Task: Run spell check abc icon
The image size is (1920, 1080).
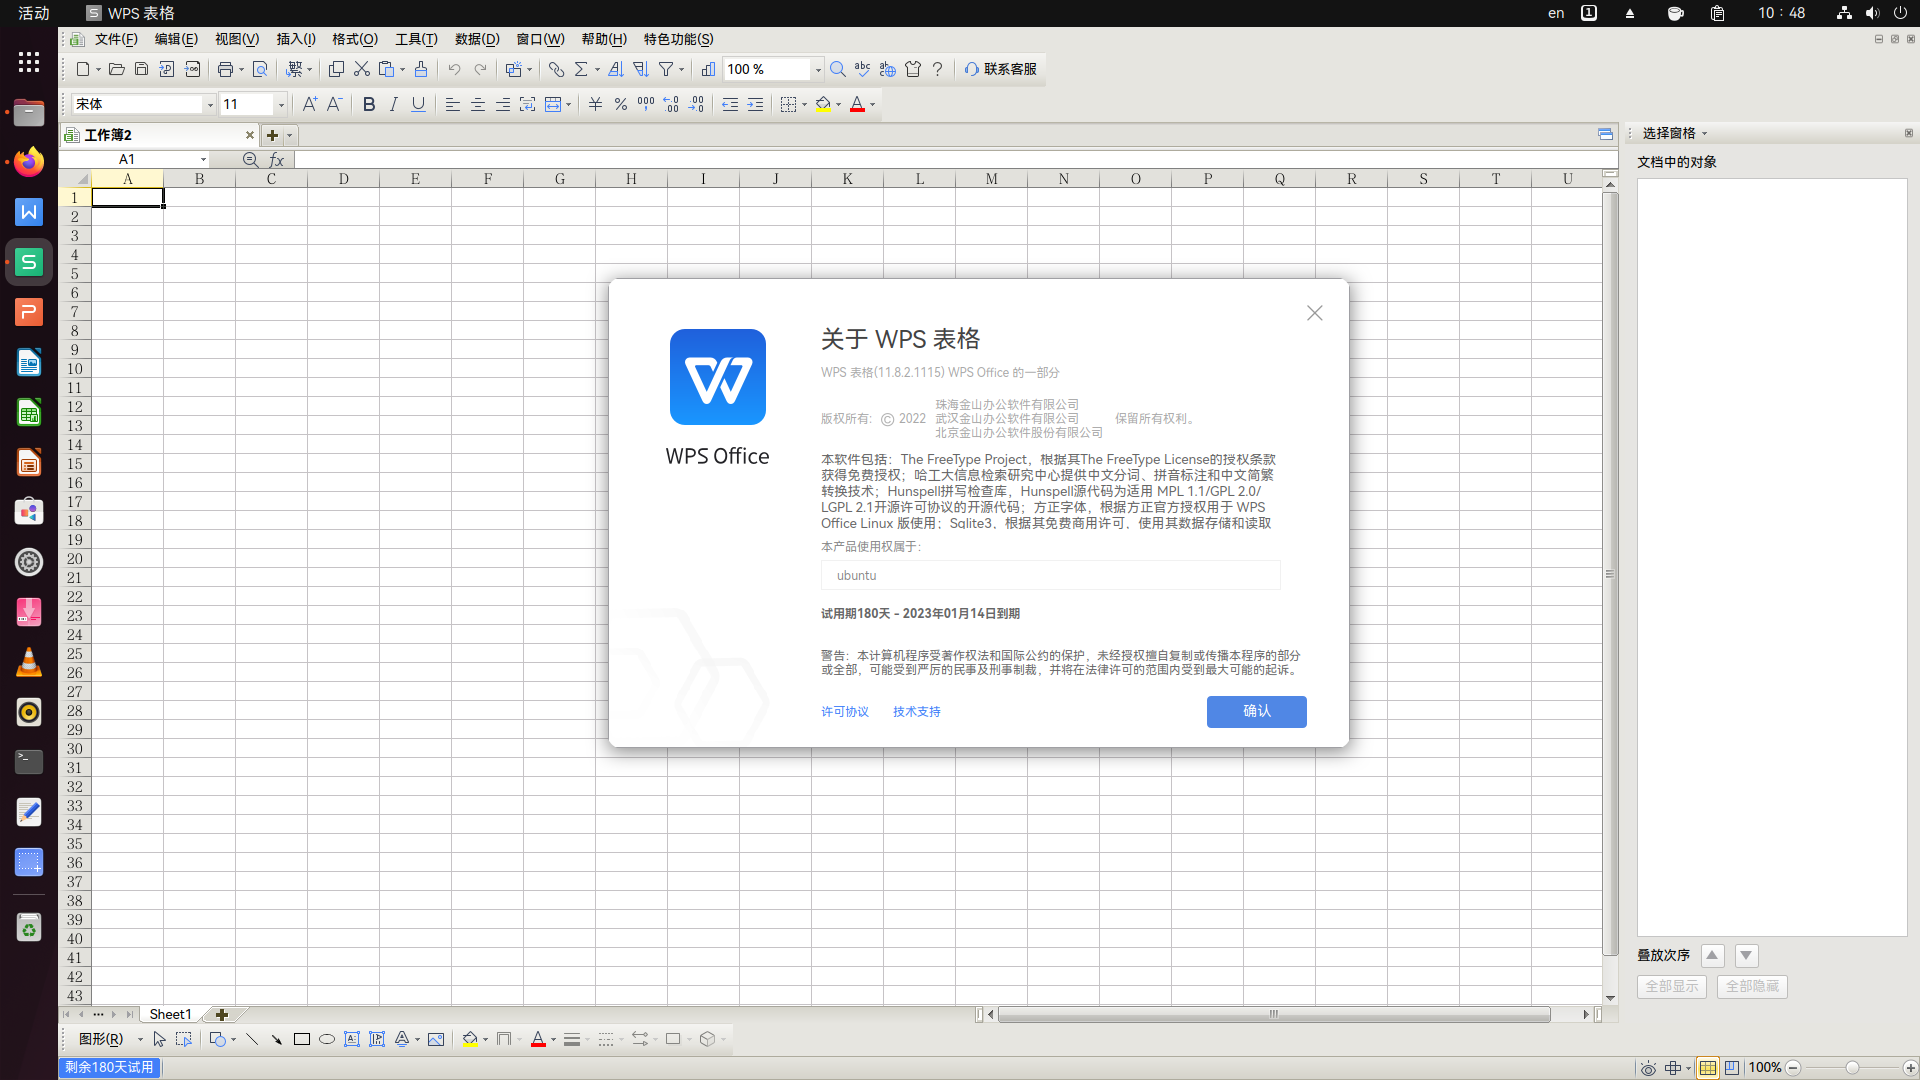Action: tap(862, 69)
